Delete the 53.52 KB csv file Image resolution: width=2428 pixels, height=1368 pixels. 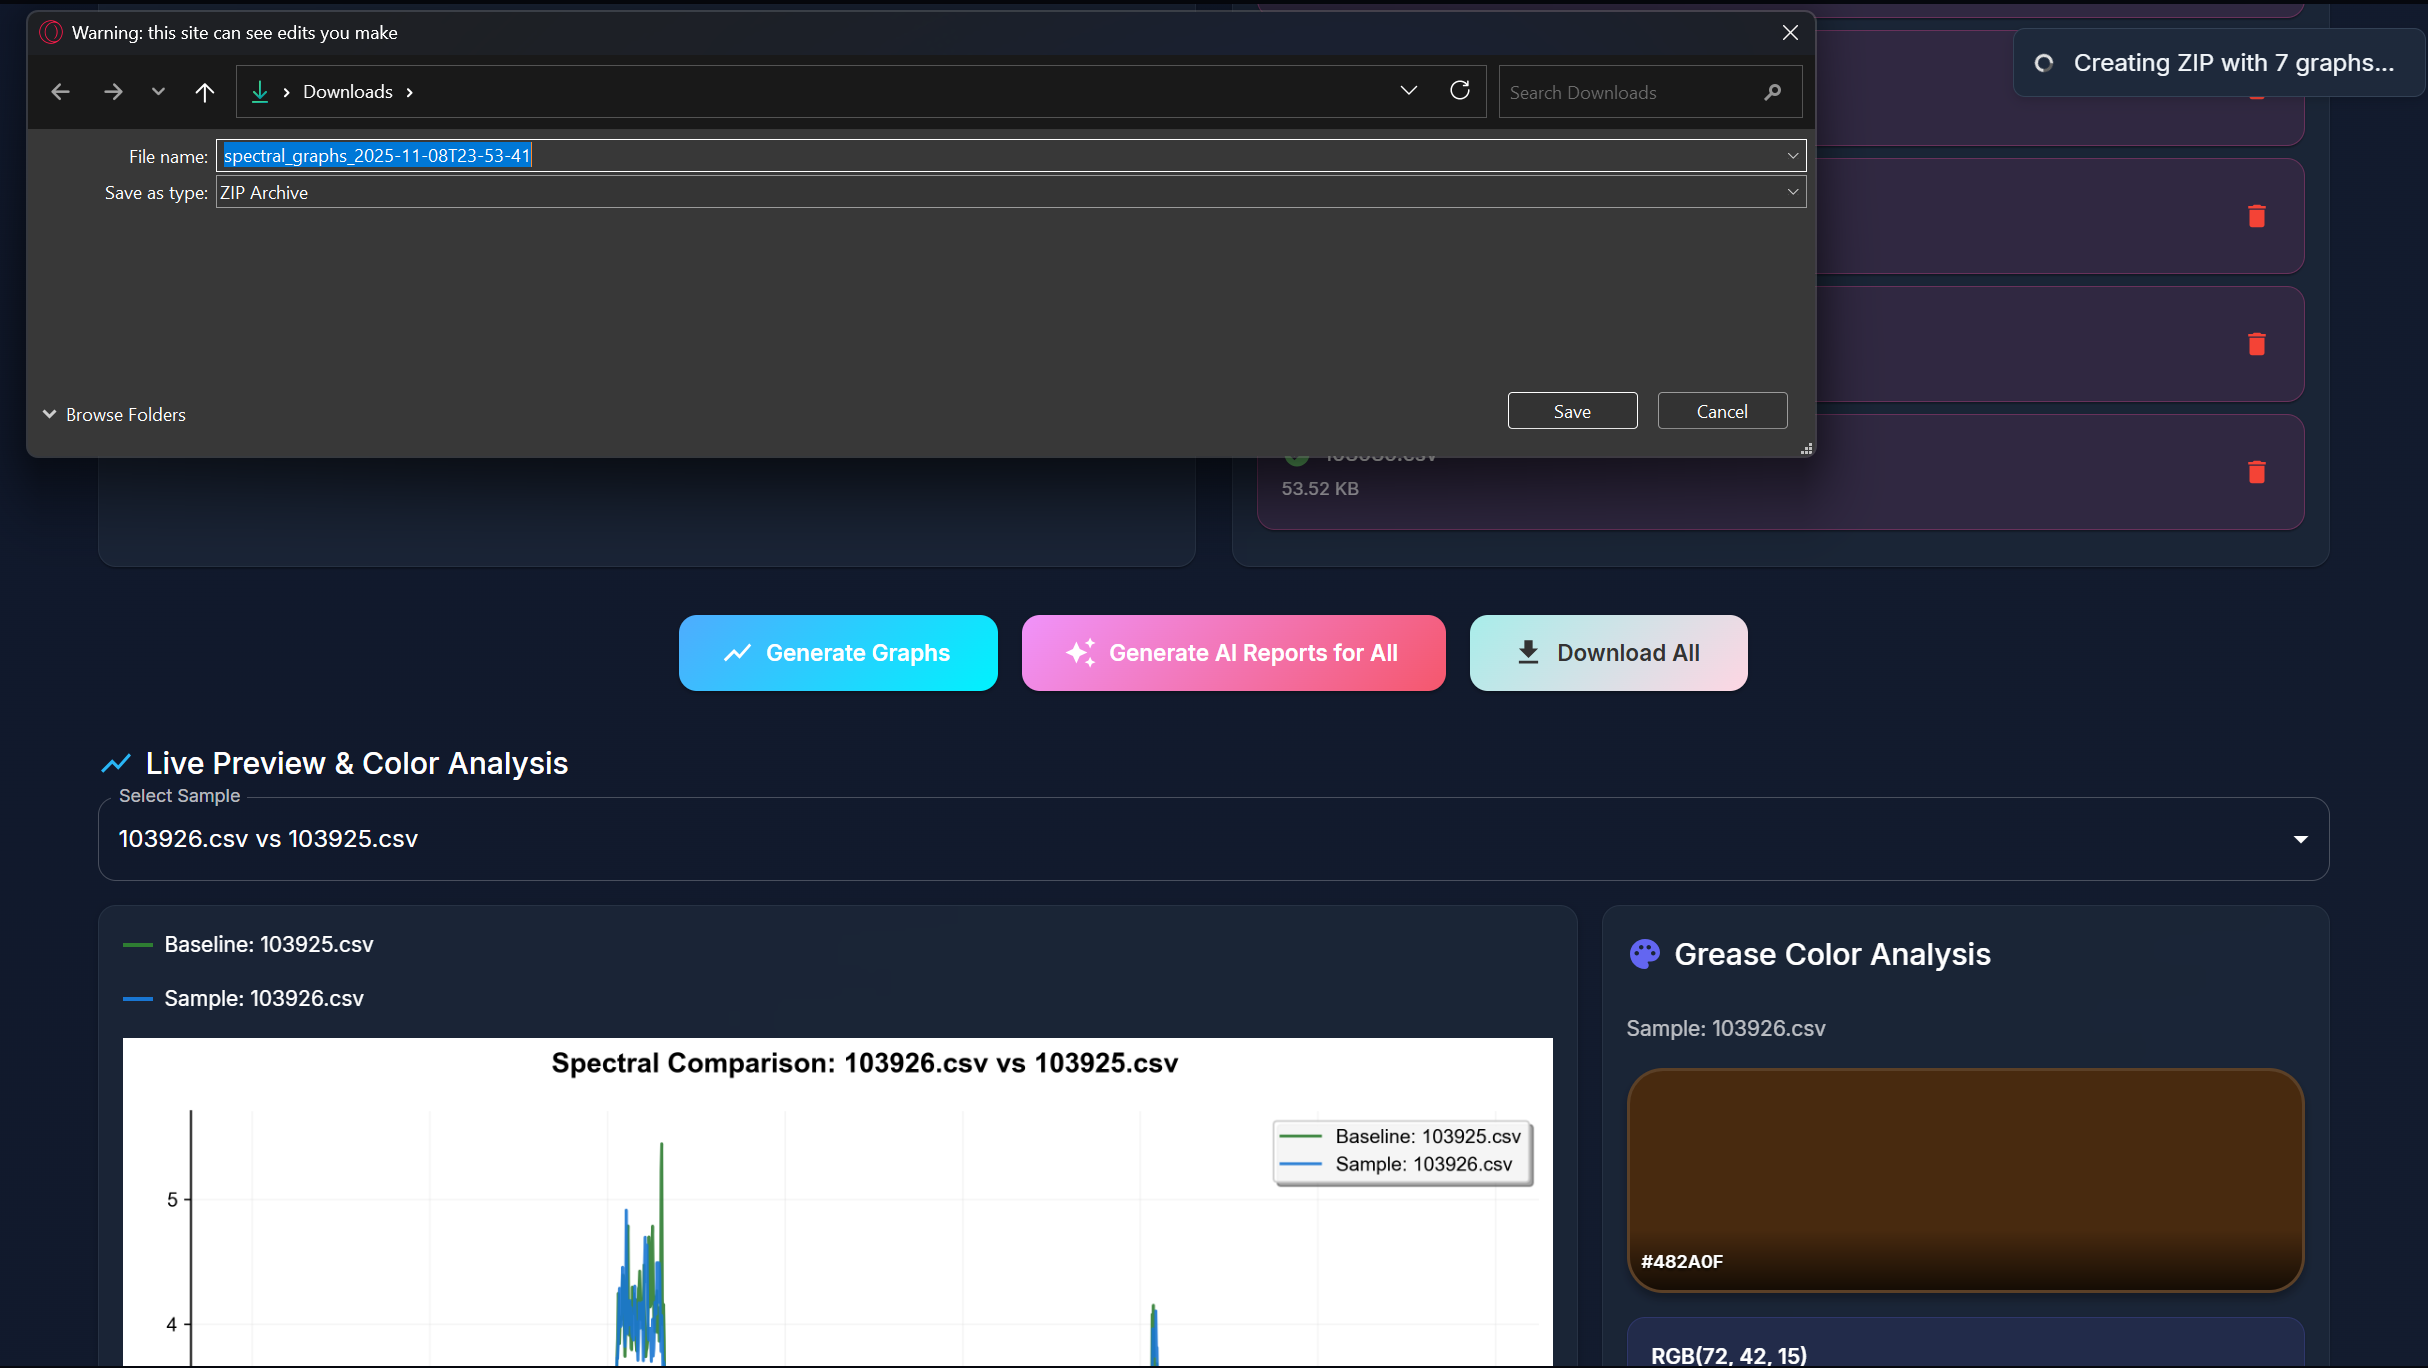click(2257, 472)
